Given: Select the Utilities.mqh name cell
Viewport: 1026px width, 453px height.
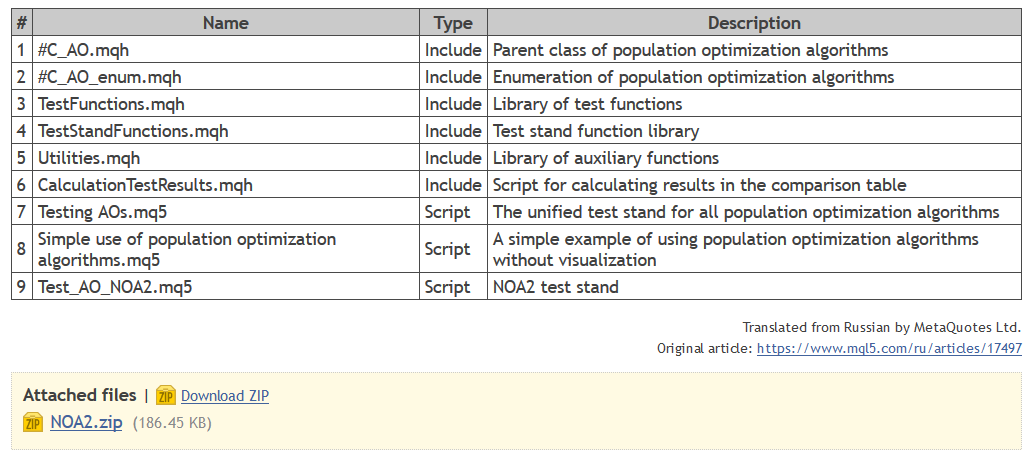Looking at the screenshot, I should point(89,158).
